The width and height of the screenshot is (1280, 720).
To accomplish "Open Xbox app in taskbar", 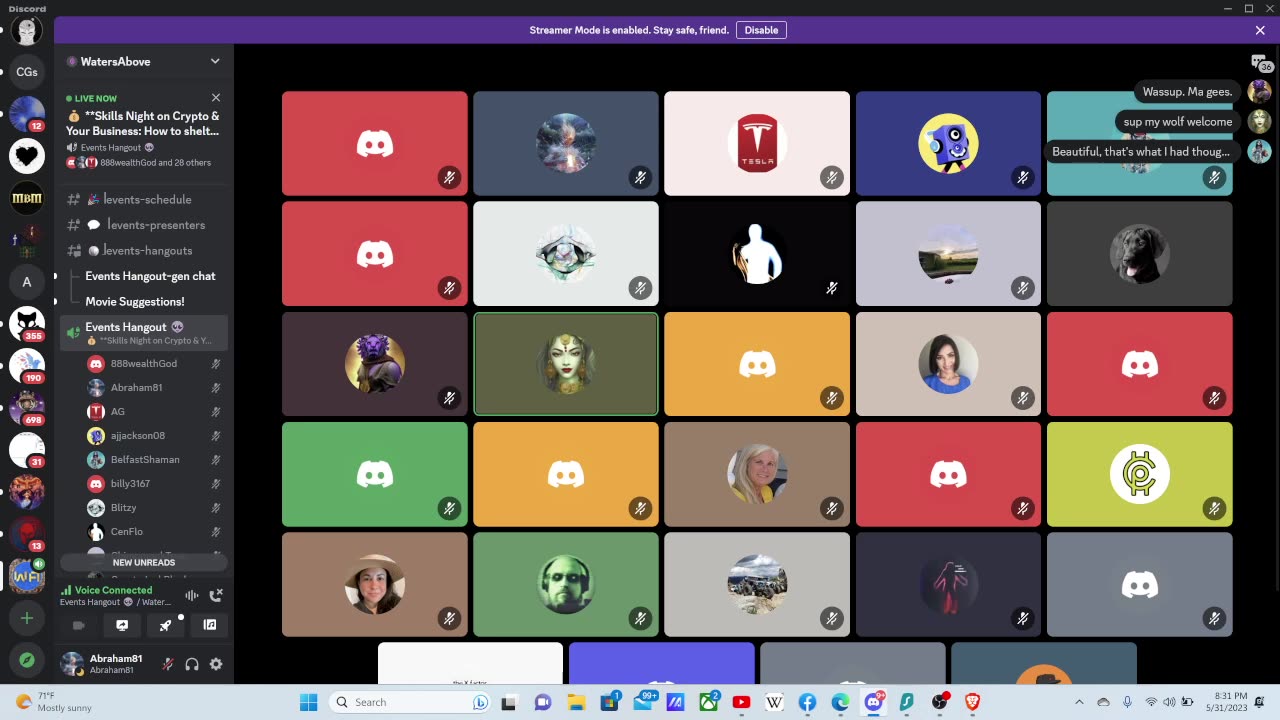I will [708, 702].
